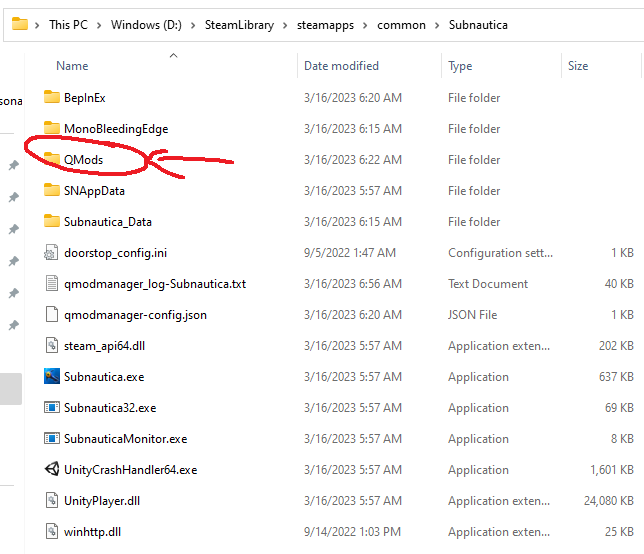Click QMods date 3/16/2023 6:22 AM
The height and width of the screenshot is (554, 644).
[x=352, y=160]
